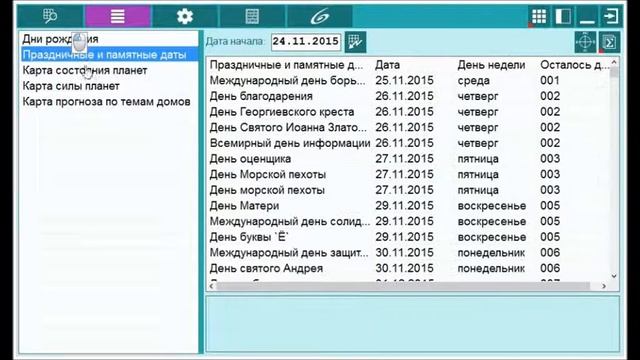The height and width of the screenshot is (360, 640).
Task: Select row 'День буквы Ё'
Action: pyautogui.click(x=409, y=237)
